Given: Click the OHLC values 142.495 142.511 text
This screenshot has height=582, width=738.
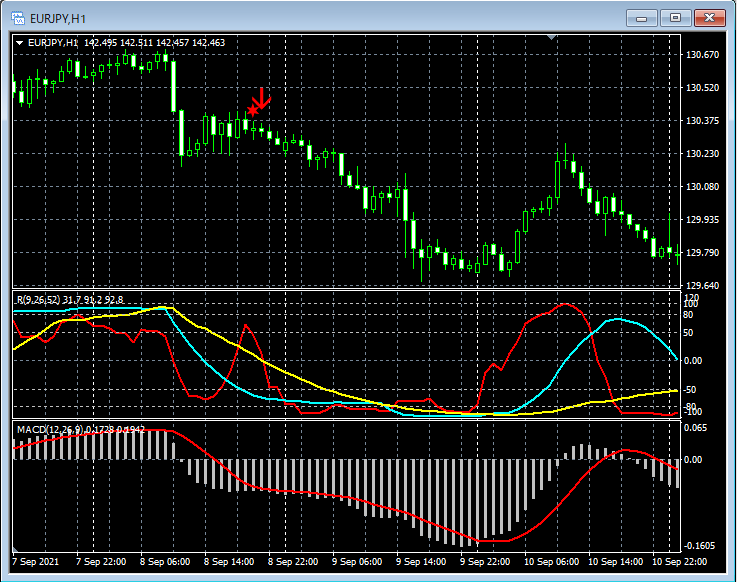Looking at the screenshot, I should (x=119, y=43).
